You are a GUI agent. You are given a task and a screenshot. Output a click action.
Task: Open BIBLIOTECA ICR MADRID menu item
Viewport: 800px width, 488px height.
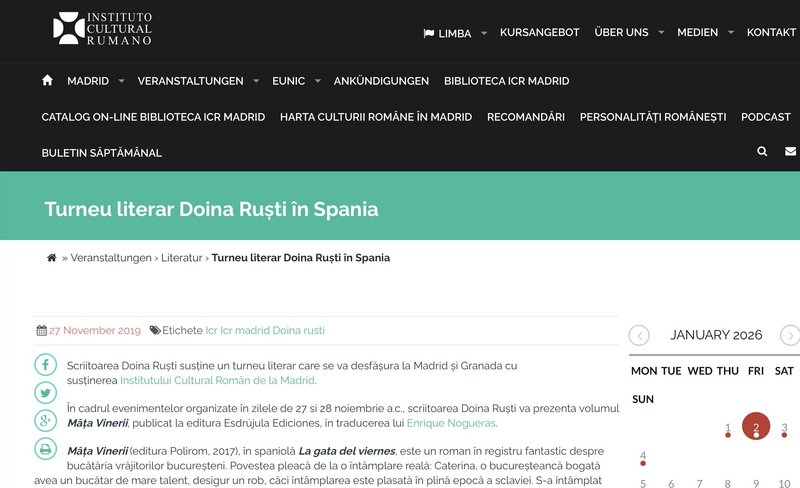(506, 81)
